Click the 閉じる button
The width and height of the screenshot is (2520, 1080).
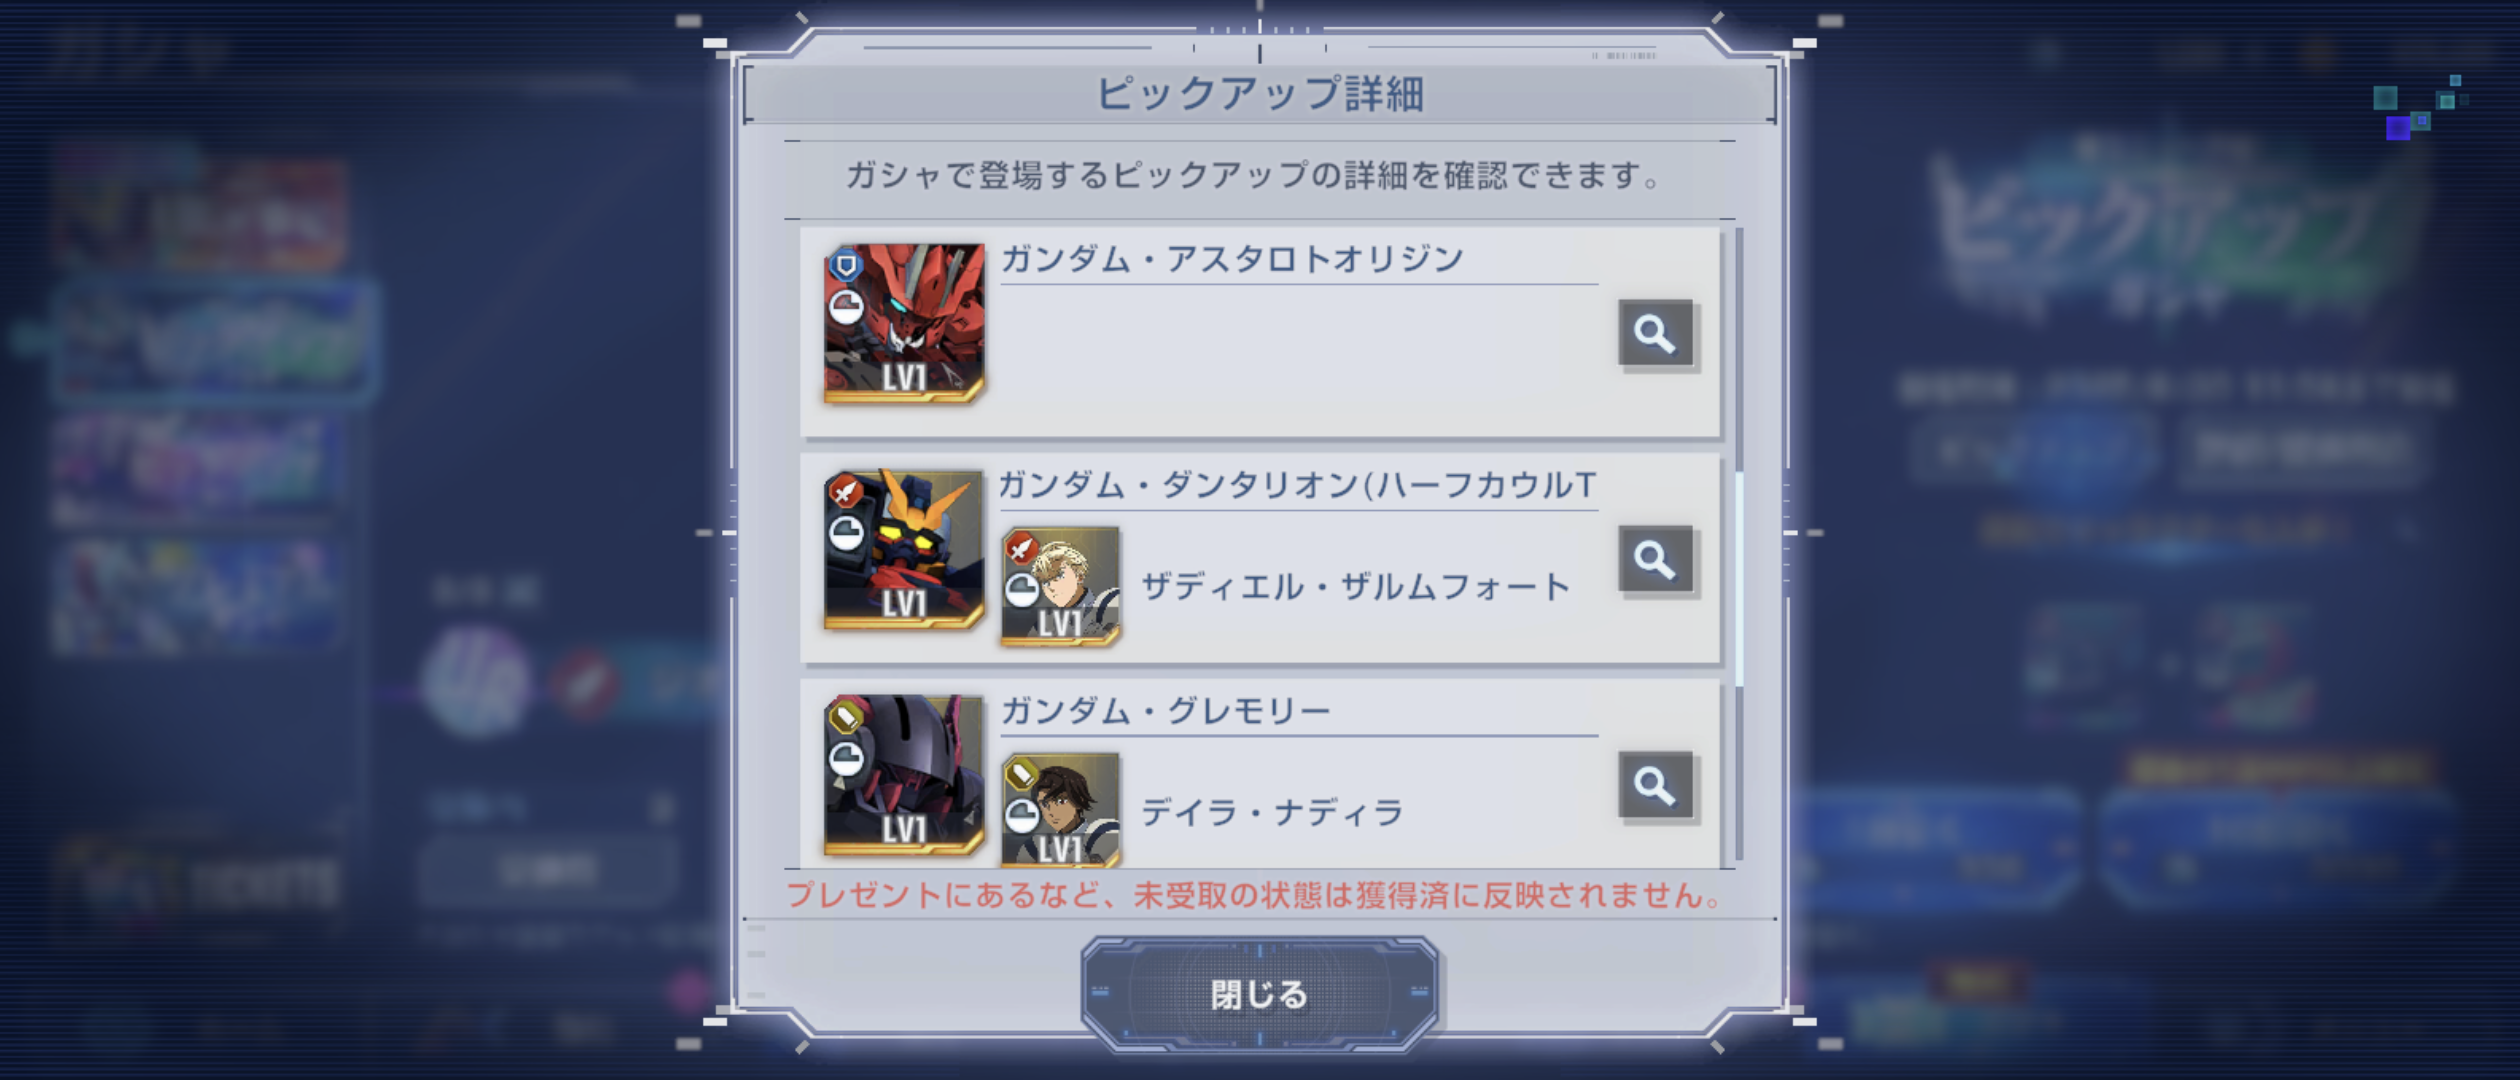1259,994
